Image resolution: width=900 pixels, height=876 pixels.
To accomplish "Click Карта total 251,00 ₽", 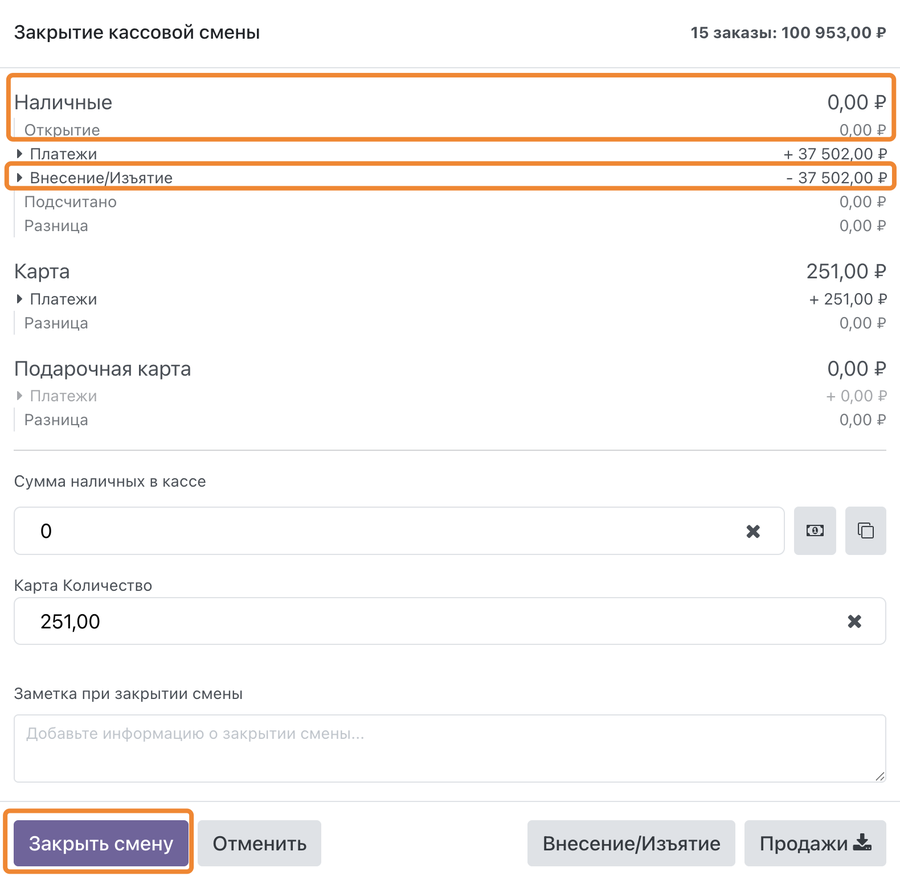I will 846,271.
